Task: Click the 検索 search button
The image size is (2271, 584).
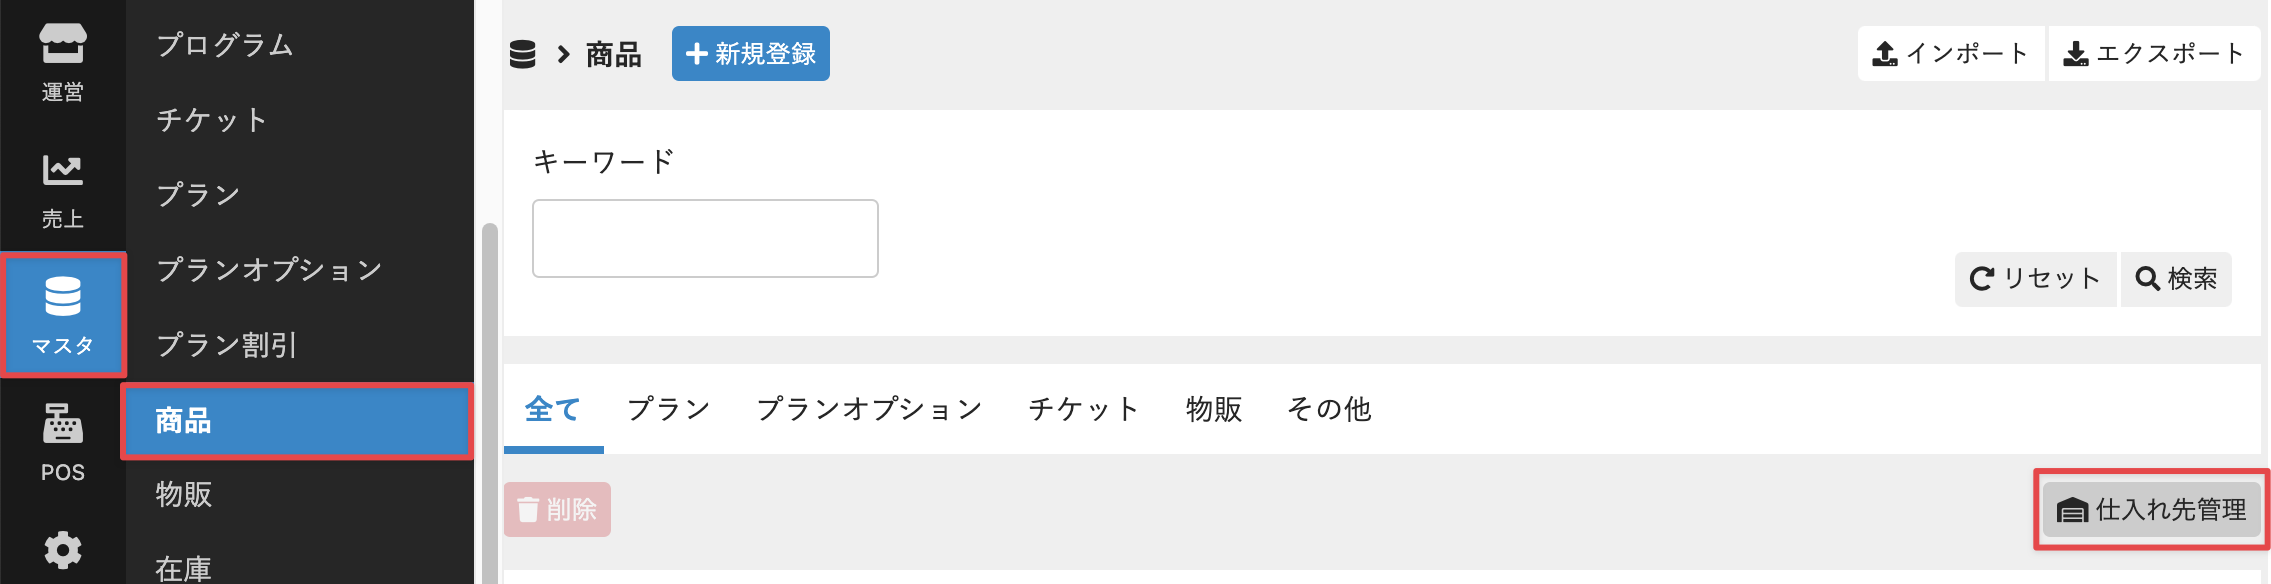Action: pyautogui.click(x=2176, y=279)
